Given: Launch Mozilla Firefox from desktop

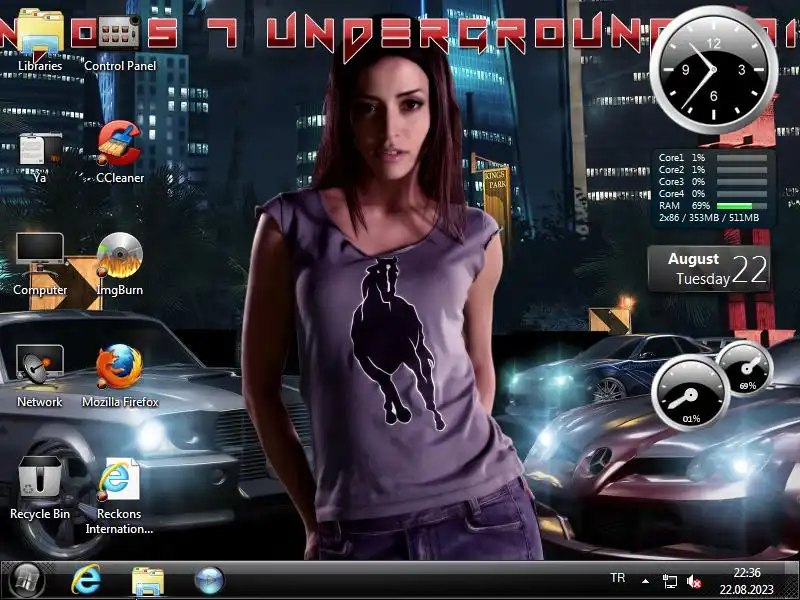Looking at the screenshot, I should click(120, 375).
